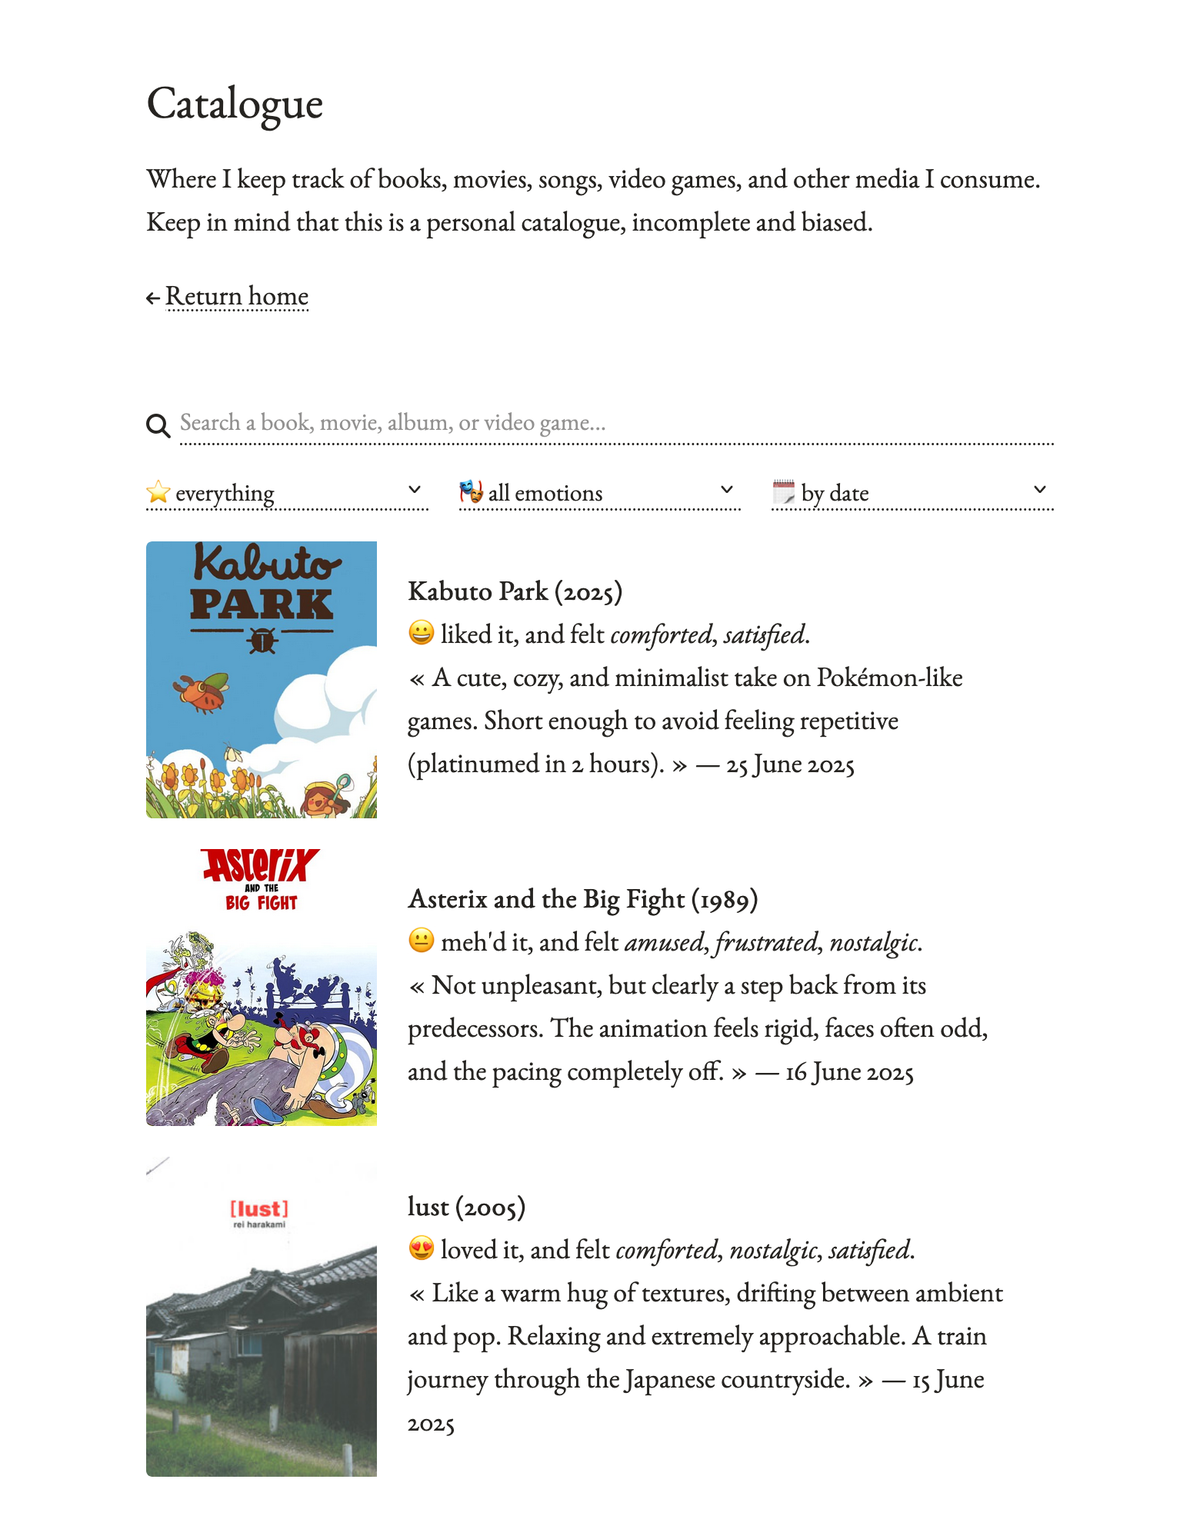
Task: Open the 'everything' media type dropdown
Action: pyautogui.click(x=285, y=491)
